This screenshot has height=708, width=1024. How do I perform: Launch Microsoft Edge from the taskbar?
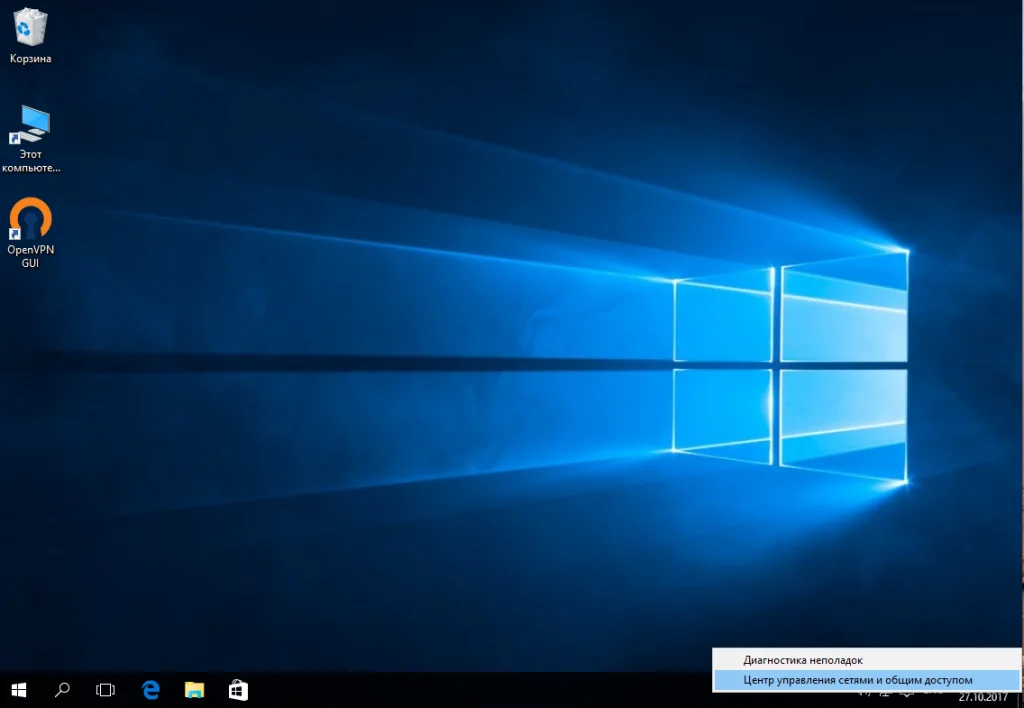point(151,690)
